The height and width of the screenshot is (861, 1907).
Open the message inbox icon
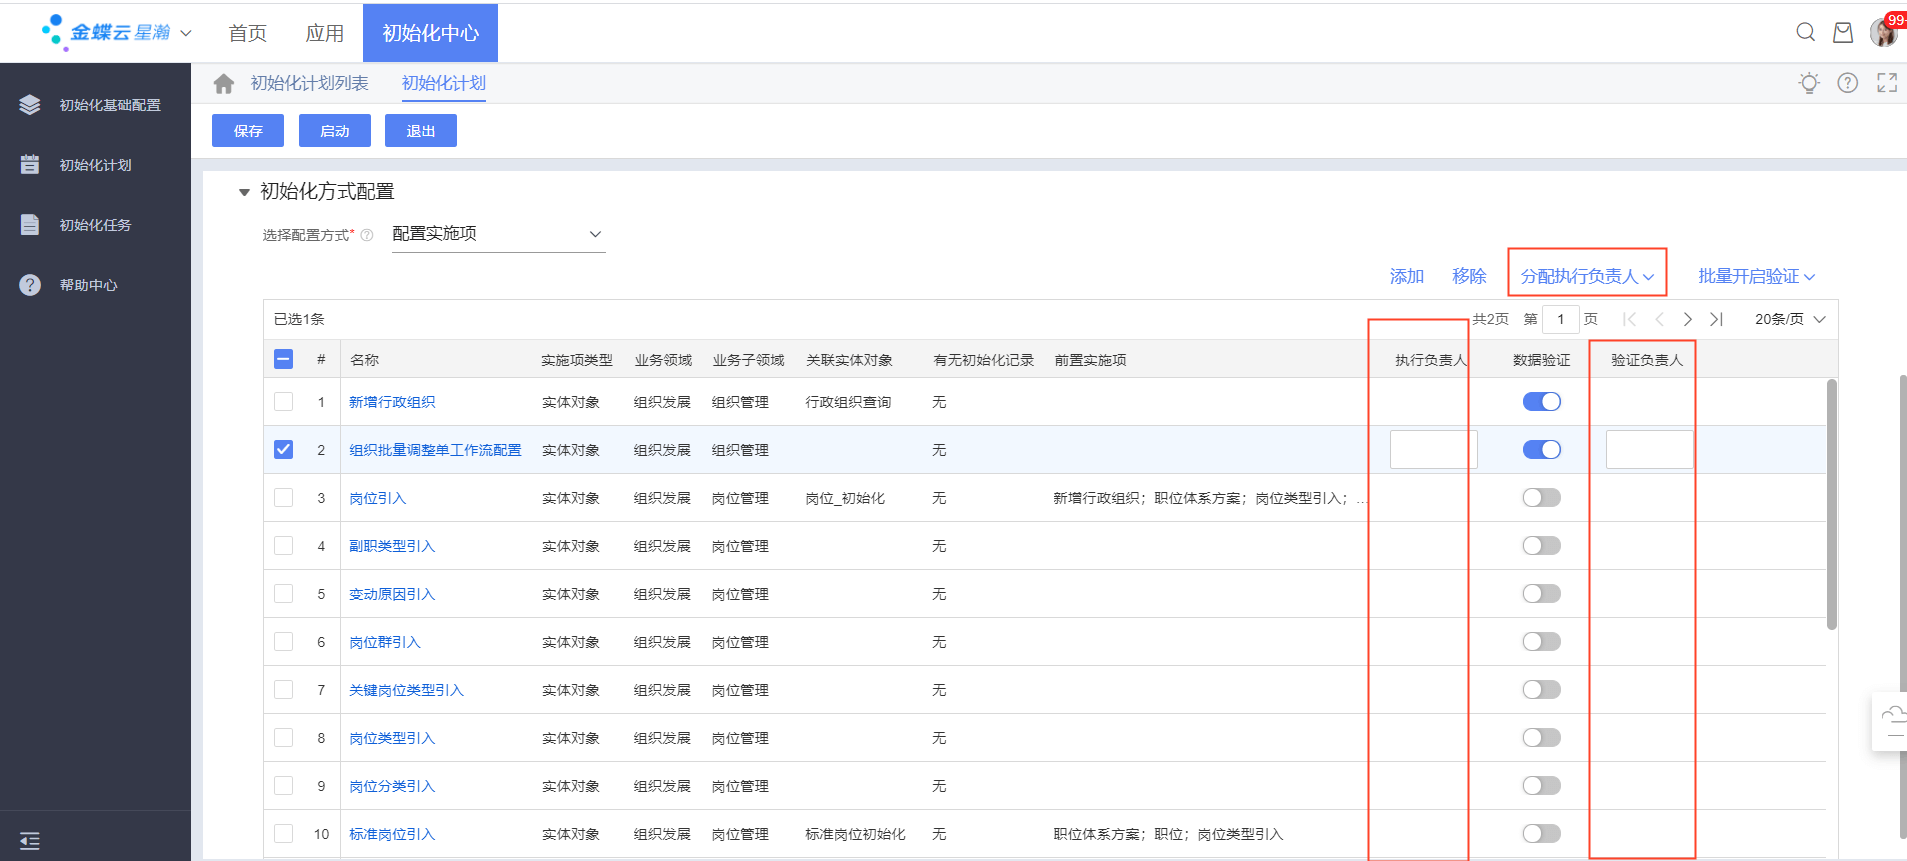(1842, 33)
